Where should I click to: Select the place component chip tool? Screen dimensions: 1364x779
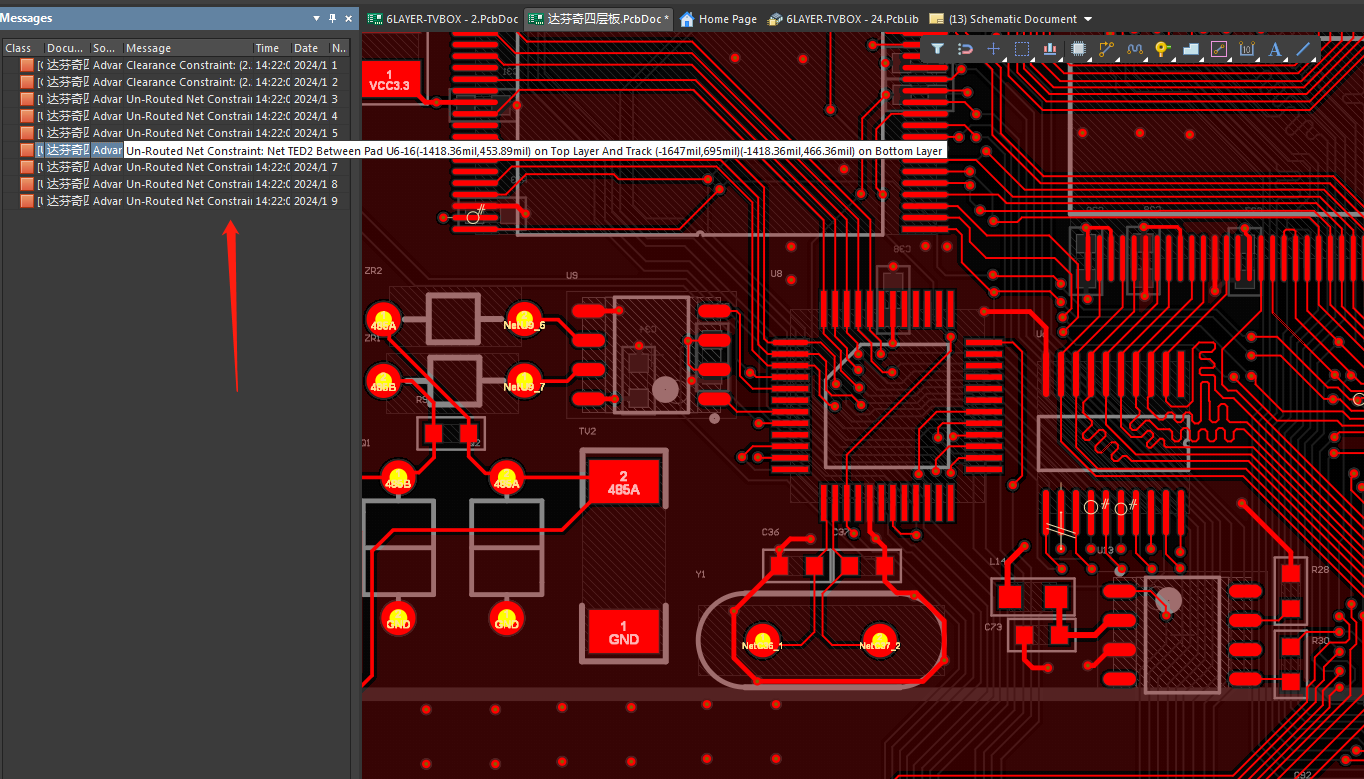pyautogui.click(x=1078, y=48)
